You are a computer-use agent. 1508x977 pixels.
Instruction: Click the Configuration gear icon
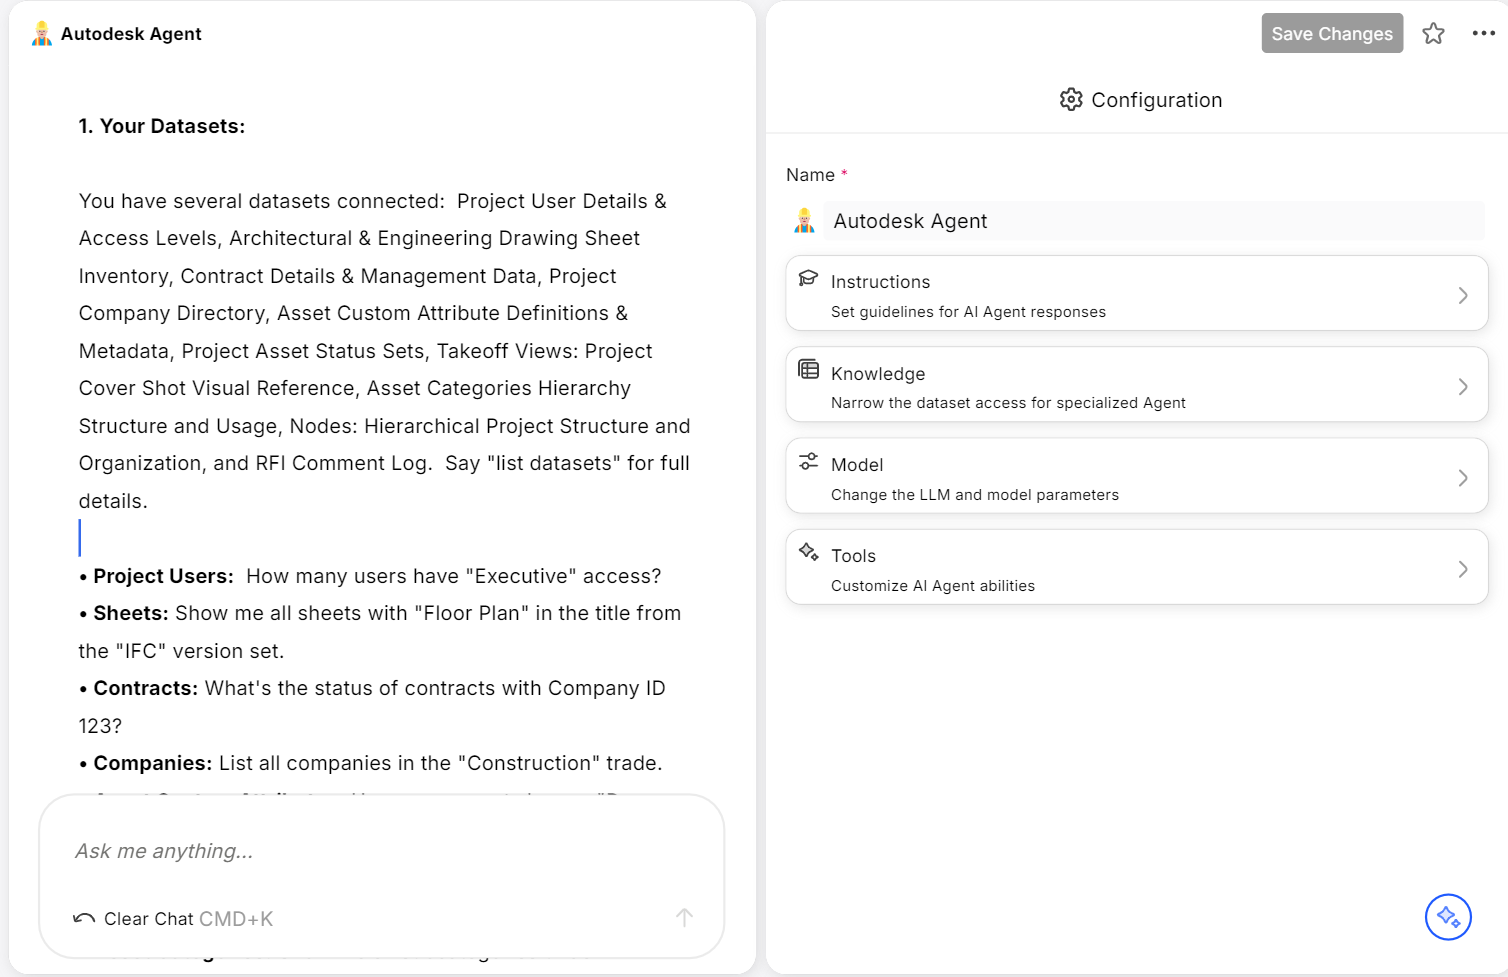(1071, 100)
